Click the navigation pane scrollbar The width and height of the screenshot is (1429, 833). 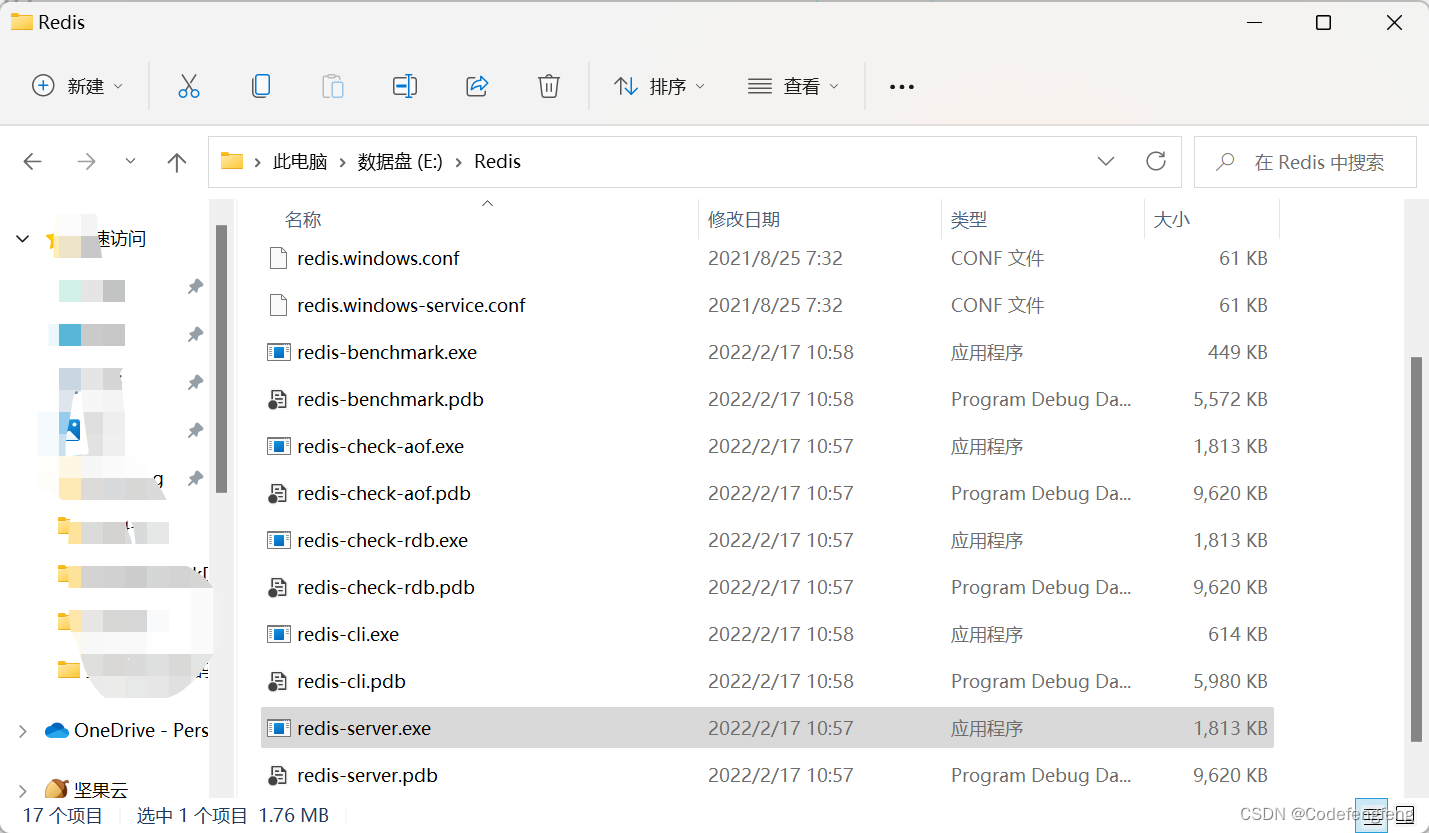(x=221, y=359)
